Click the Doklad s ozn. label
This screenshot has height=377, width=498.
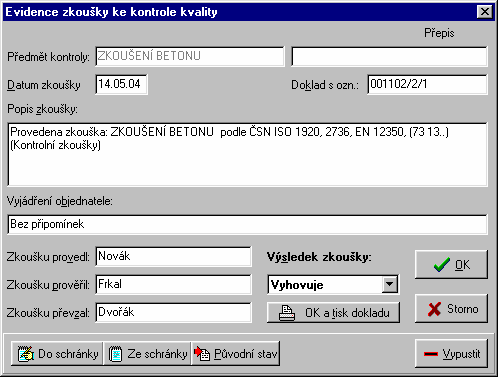(x=325, y=85)
